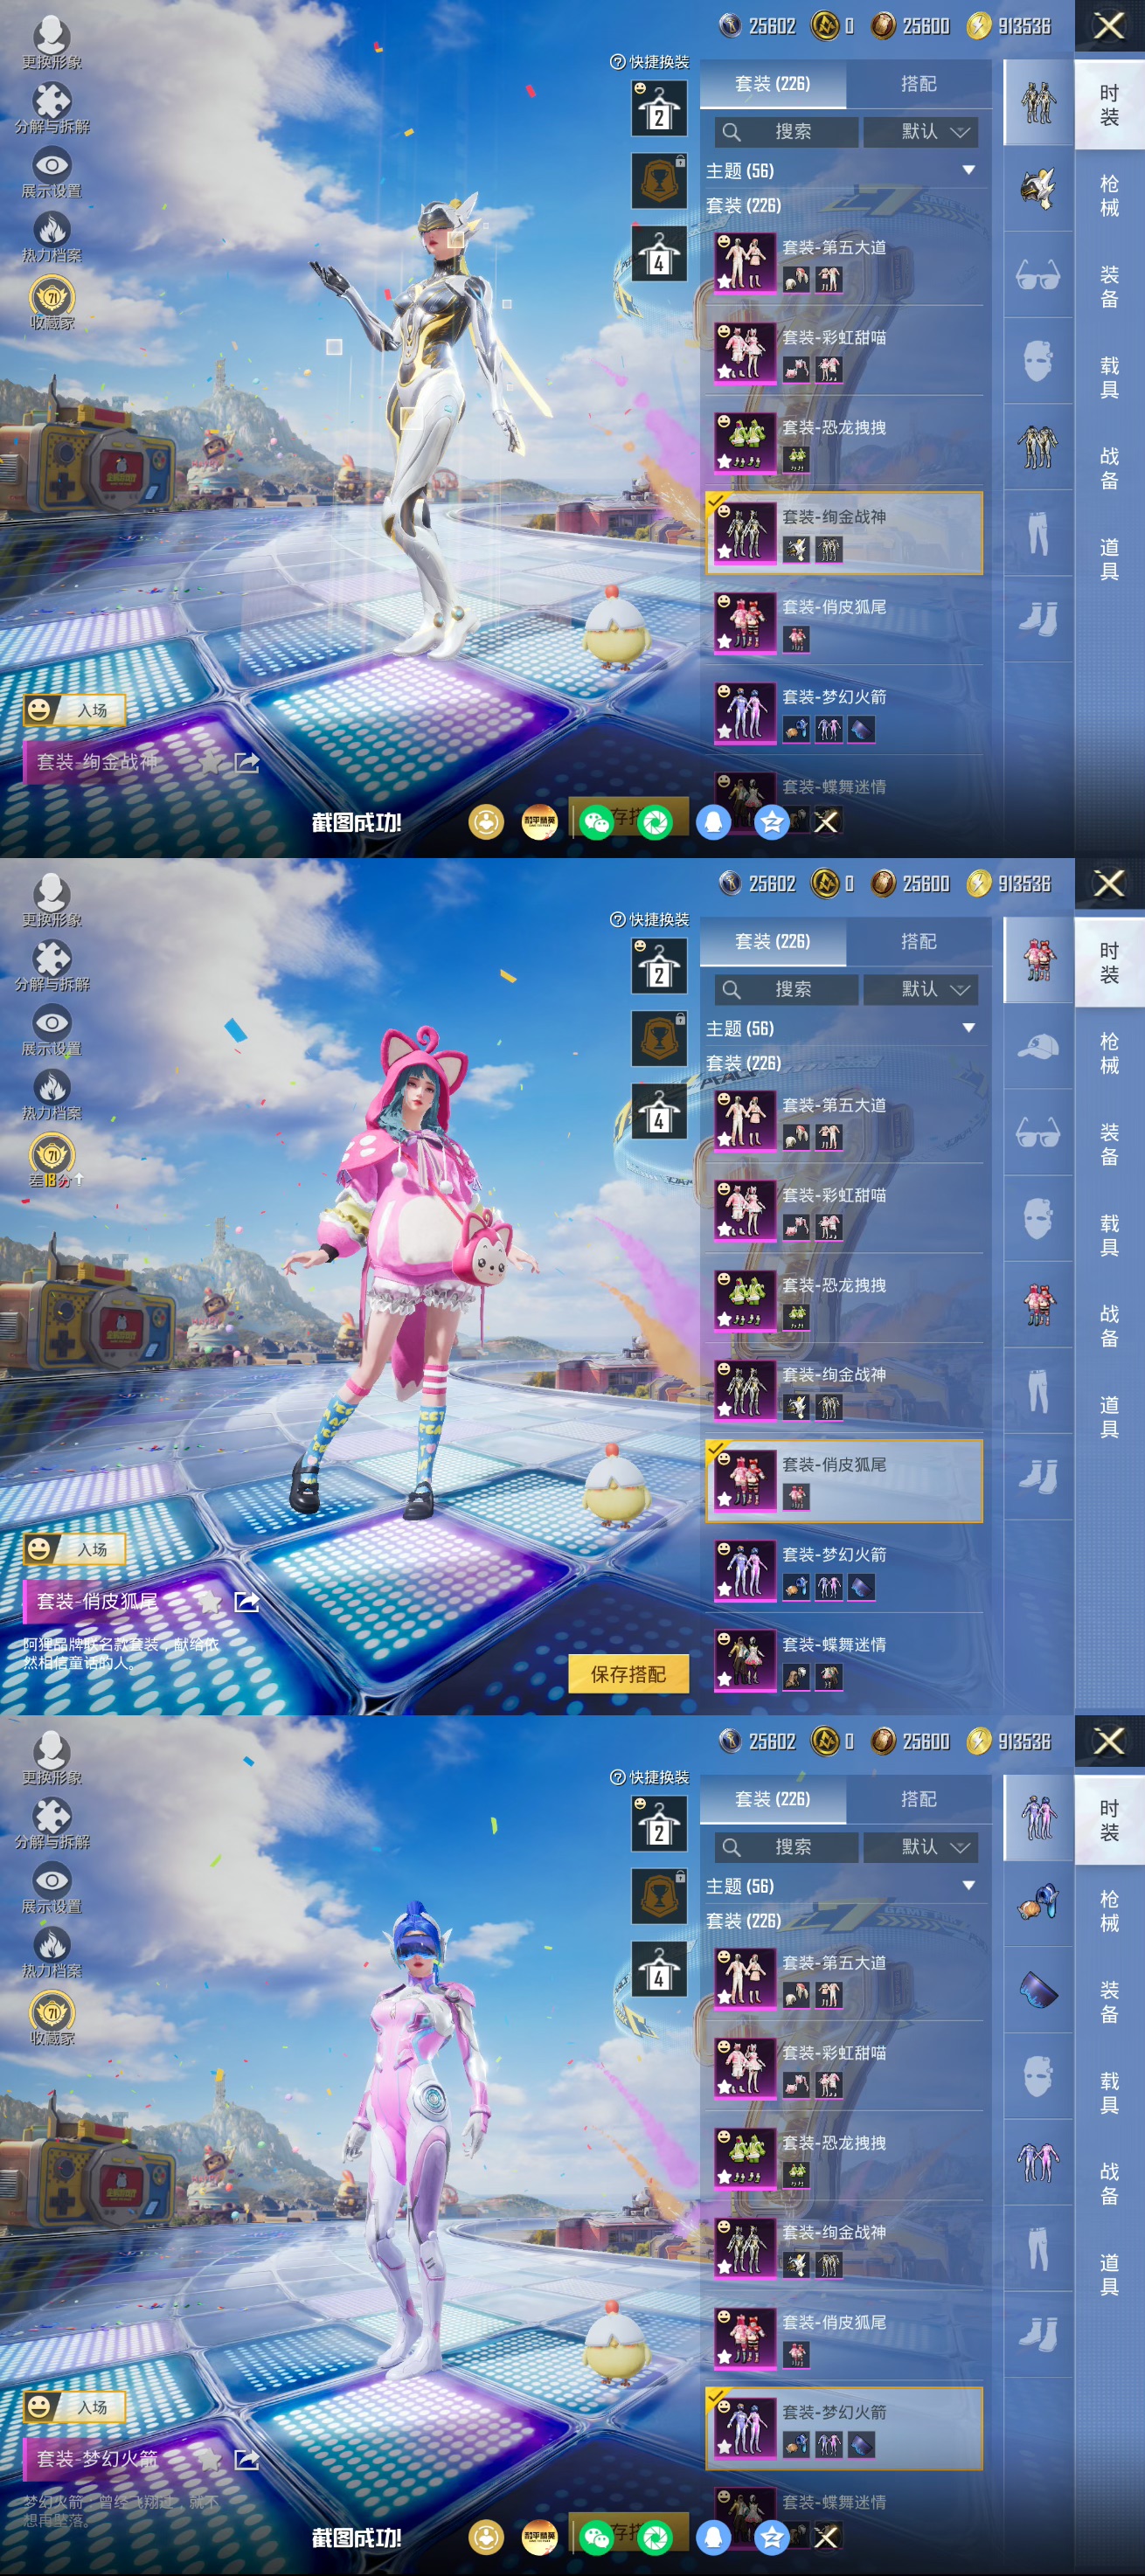The width and height of the screenshot is (1145, 2576).
Task: Collapse 主题 (56) in the golden armor outfit panel
Action: (968, 171)
